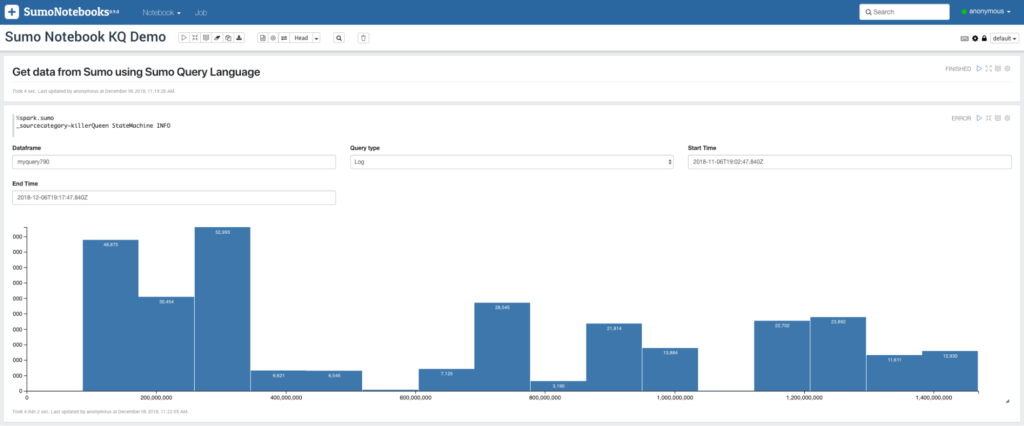This screenshot has height=426, width=1024.
Task: Open interpreter binding gear icon
Action: point(975,39)
